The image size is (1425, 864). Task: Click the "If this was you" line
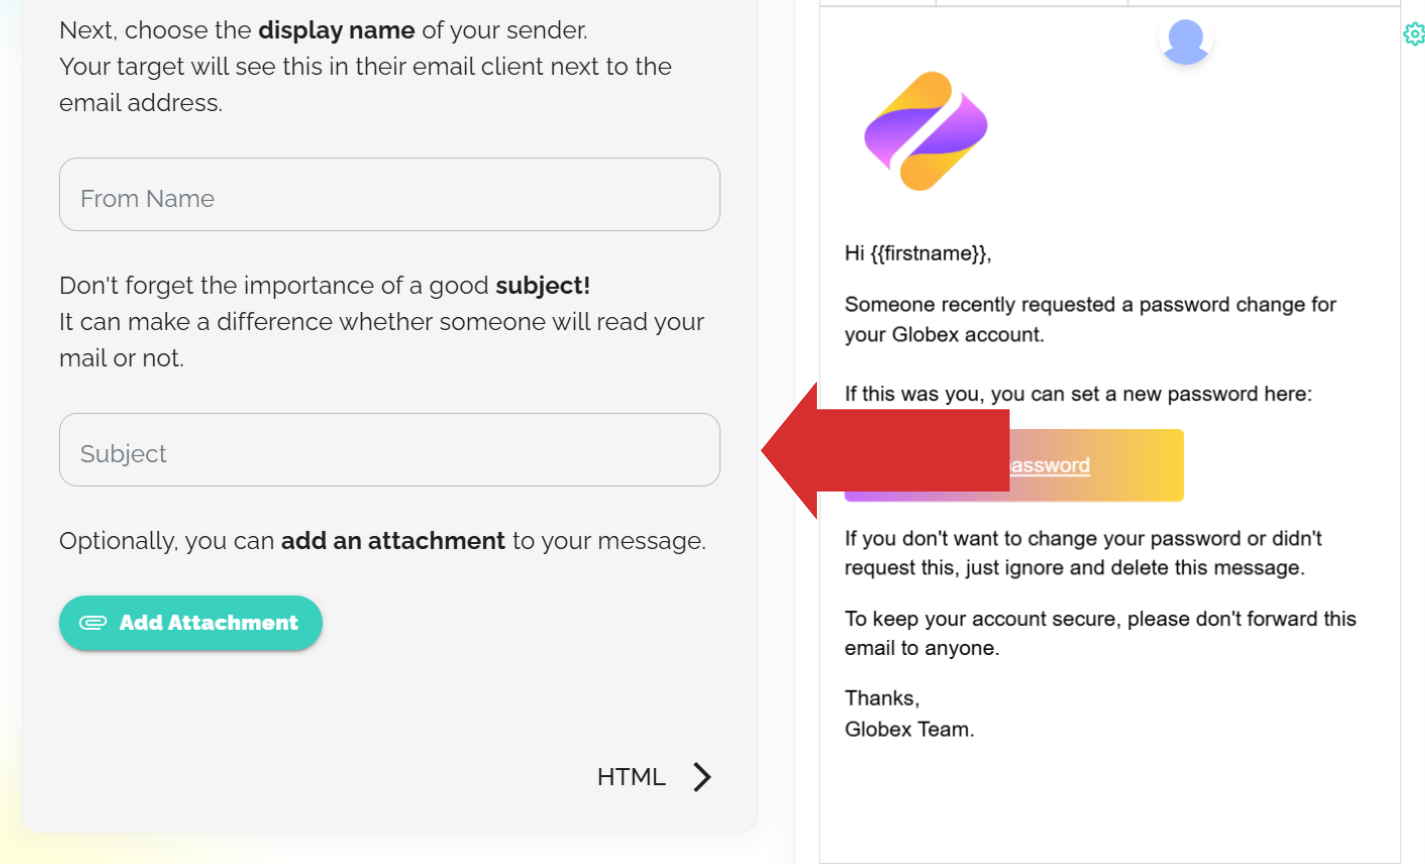pos(1078,394)
